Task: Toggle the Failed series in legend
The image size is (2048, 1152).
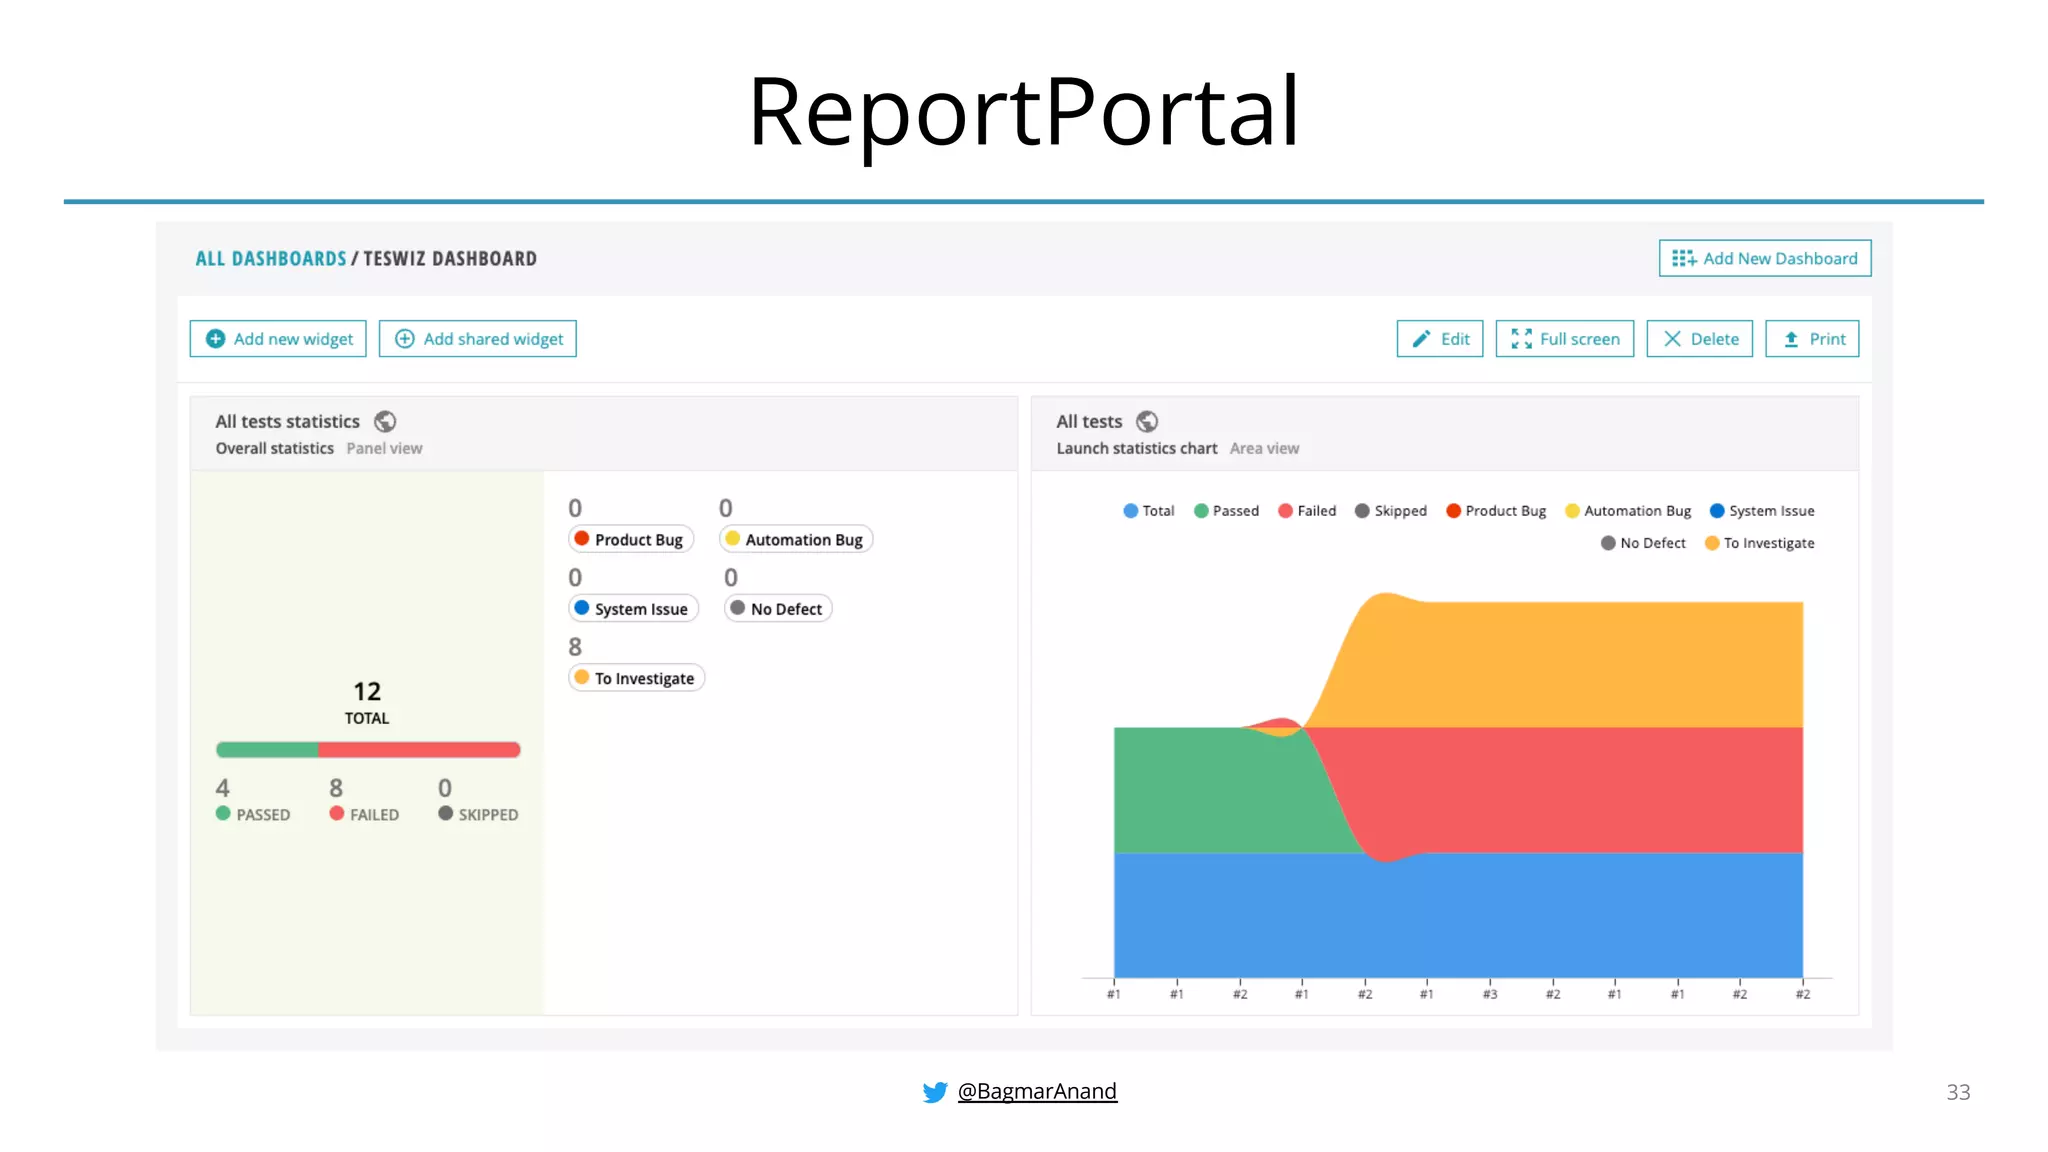Action: (x=1307, y=511)
